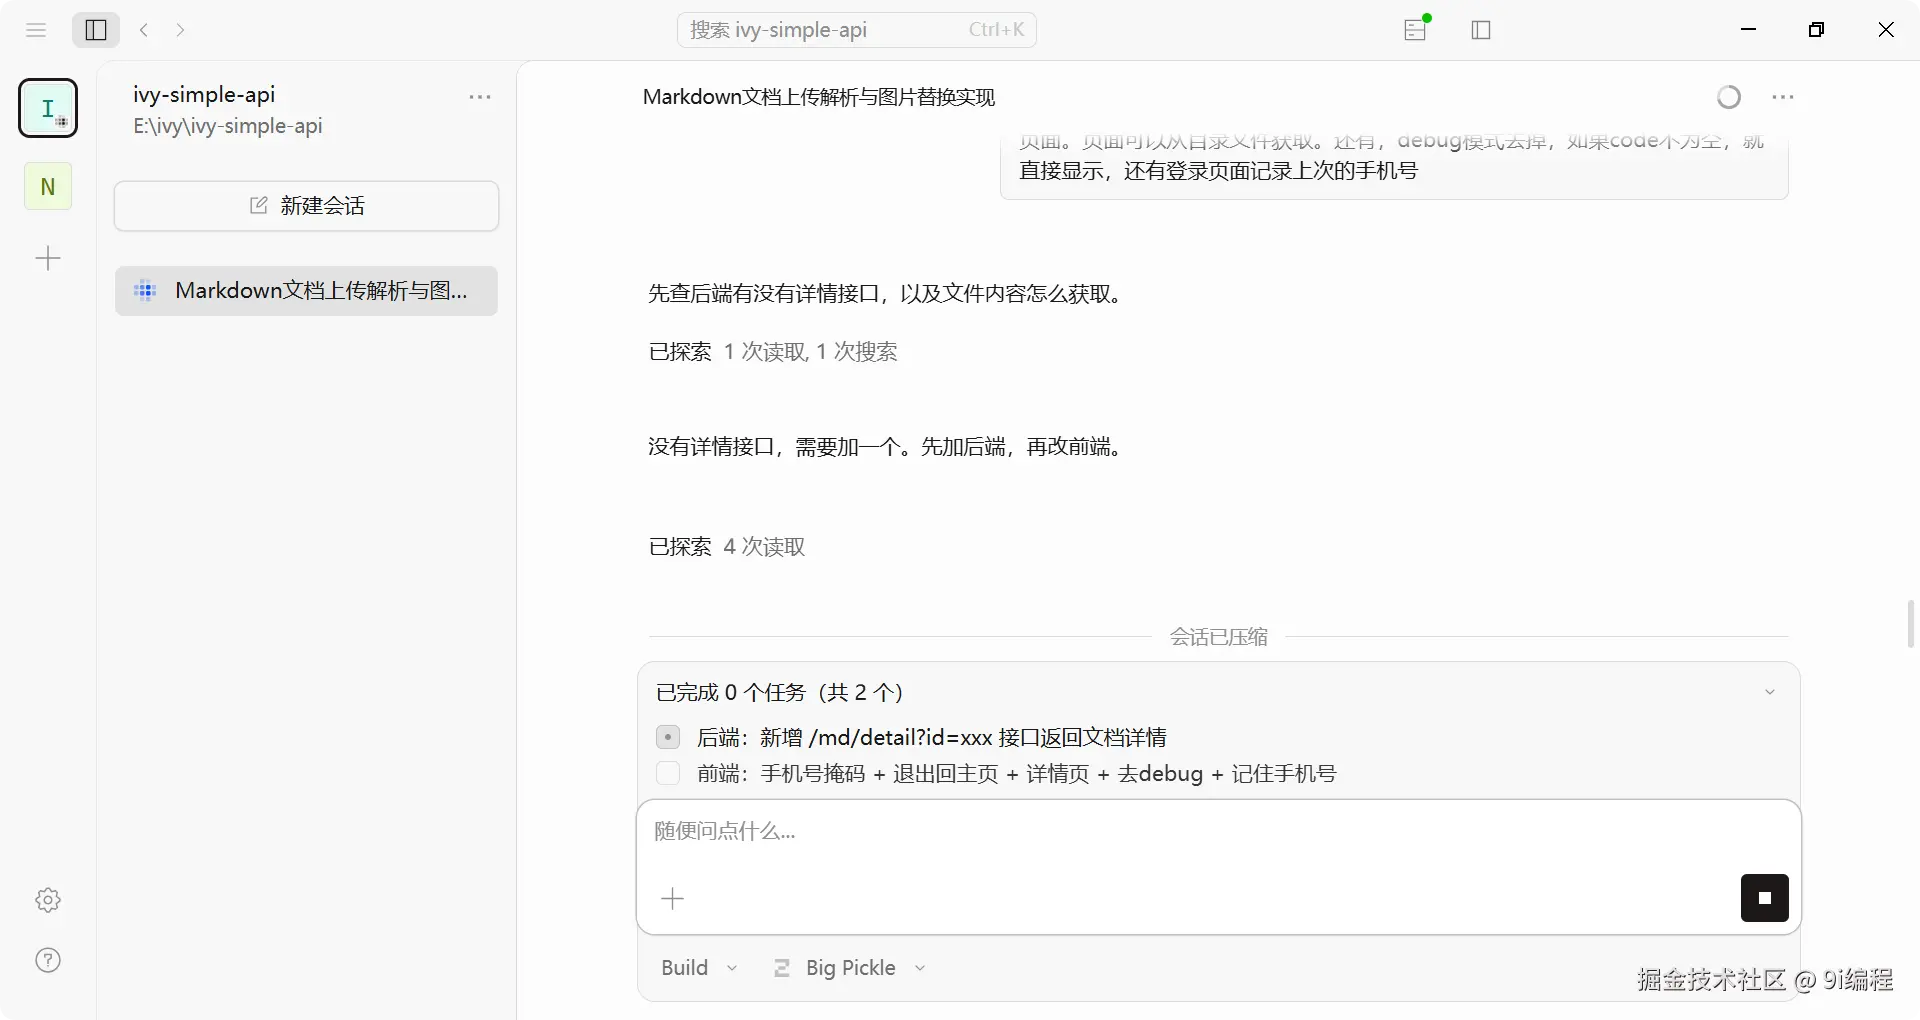The height and width of the screenshot is (1020, 1920).
Task: Select the 'N' project avatar
Action: click(x=48, y=186)
